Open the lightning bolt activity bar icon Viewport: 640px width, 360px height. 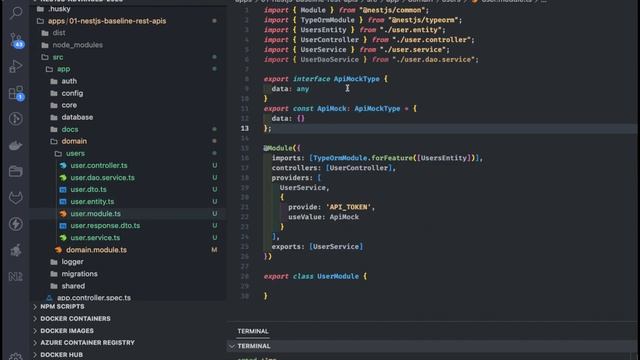coord(16,224)
